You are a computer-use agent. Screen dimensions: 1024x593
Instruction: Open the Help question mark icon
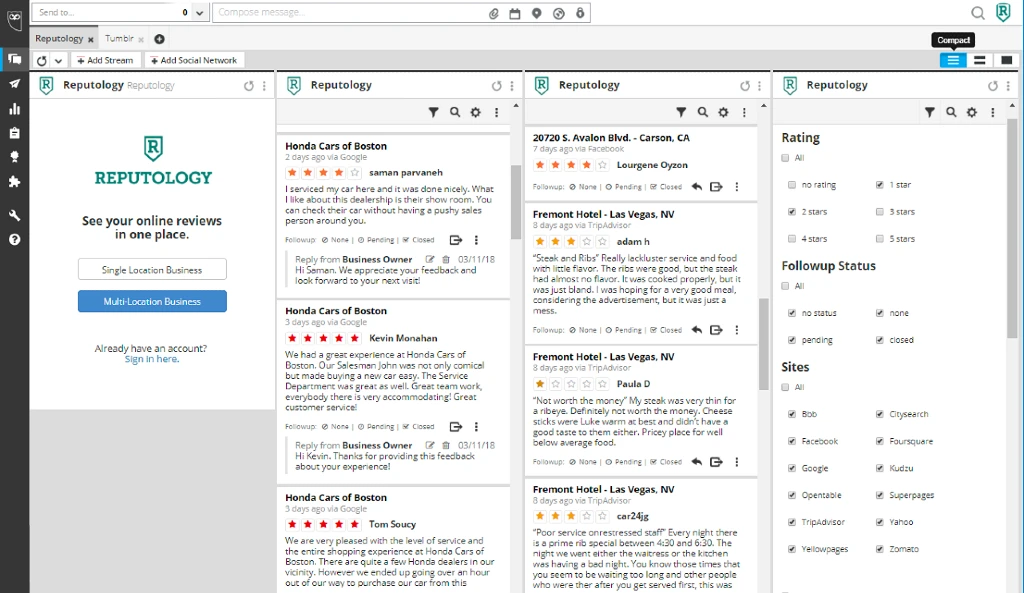click(14, 240)
